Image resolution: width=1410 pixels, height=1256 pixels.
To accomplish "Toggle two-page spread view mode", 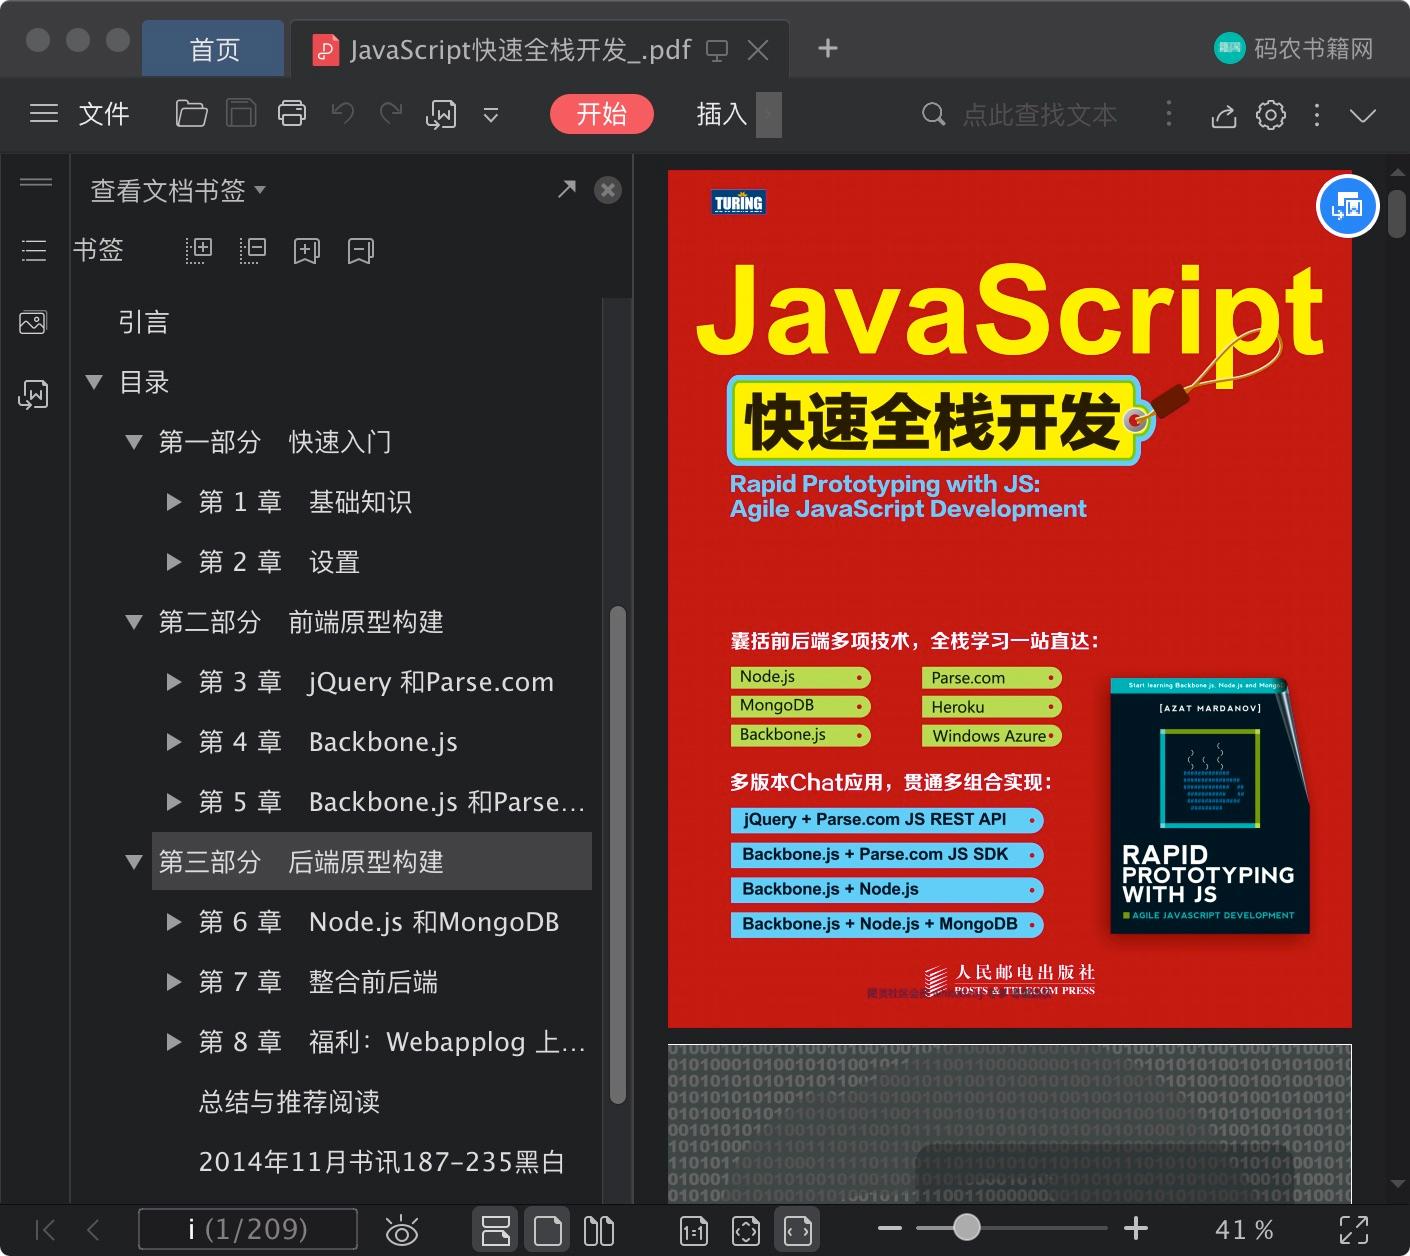I will coord(598,1230).
